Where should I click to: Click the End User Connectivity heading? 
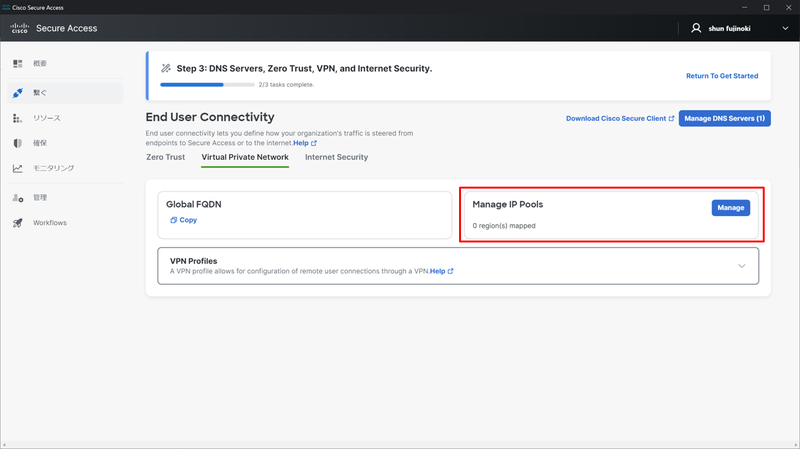[x=210, y=117]
